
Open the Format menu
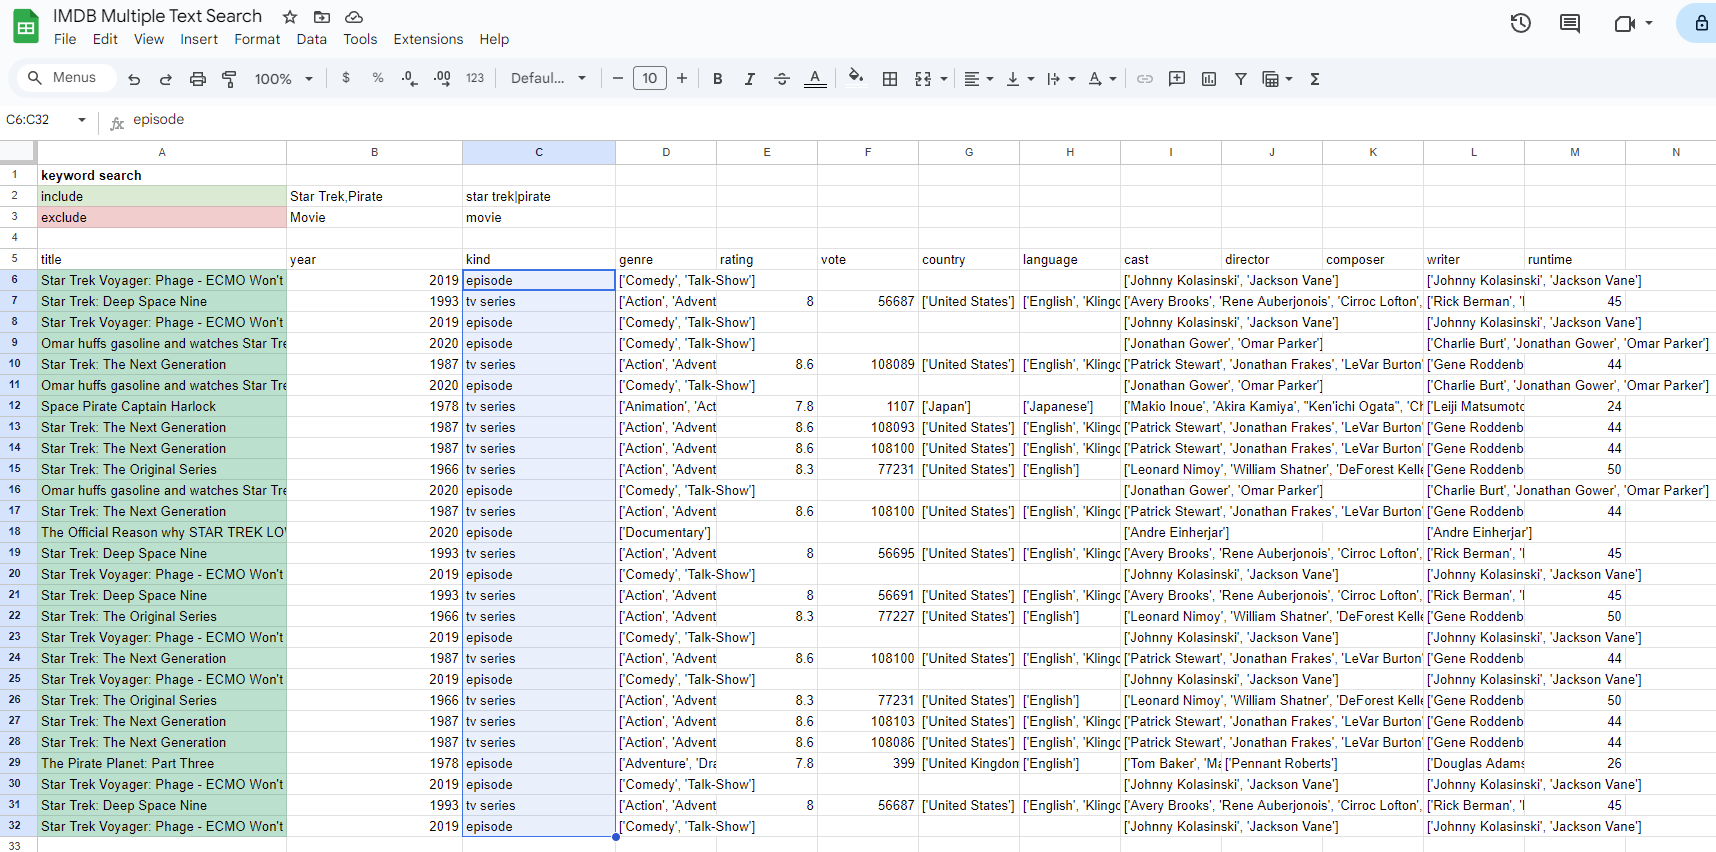point(257,39)
